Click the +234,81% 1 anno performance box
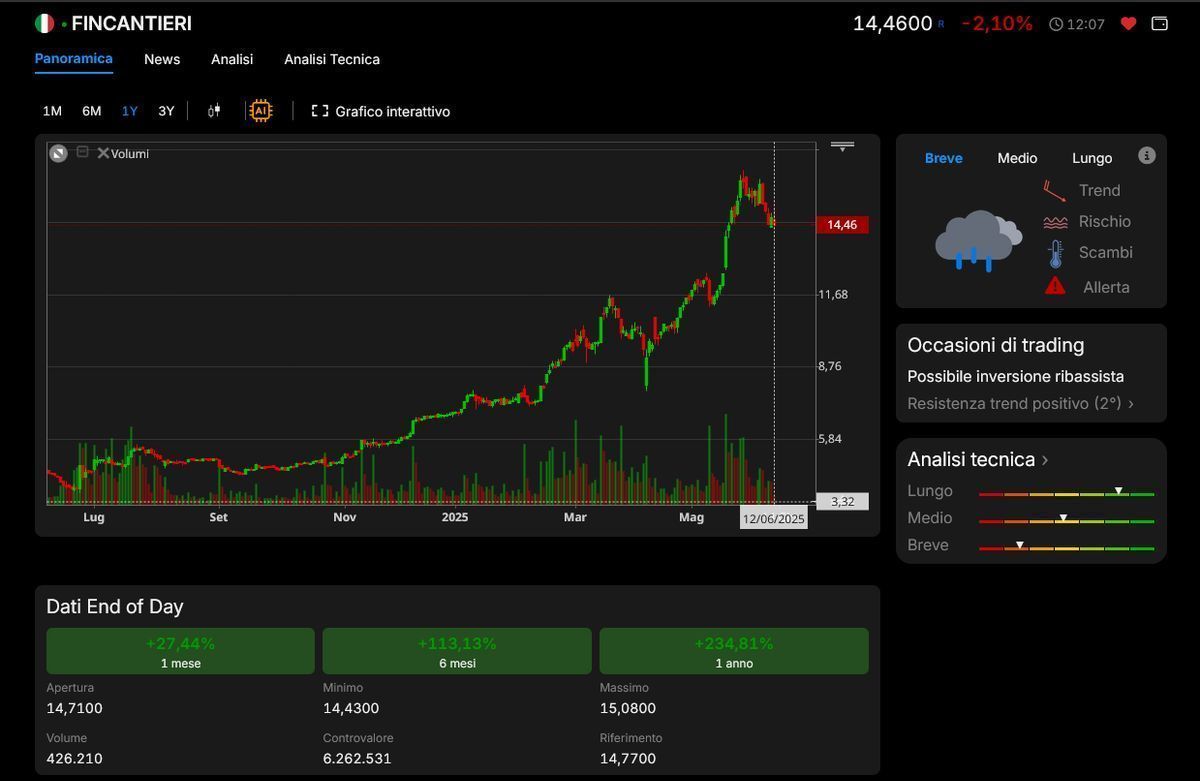 click(x=734, y=651)
